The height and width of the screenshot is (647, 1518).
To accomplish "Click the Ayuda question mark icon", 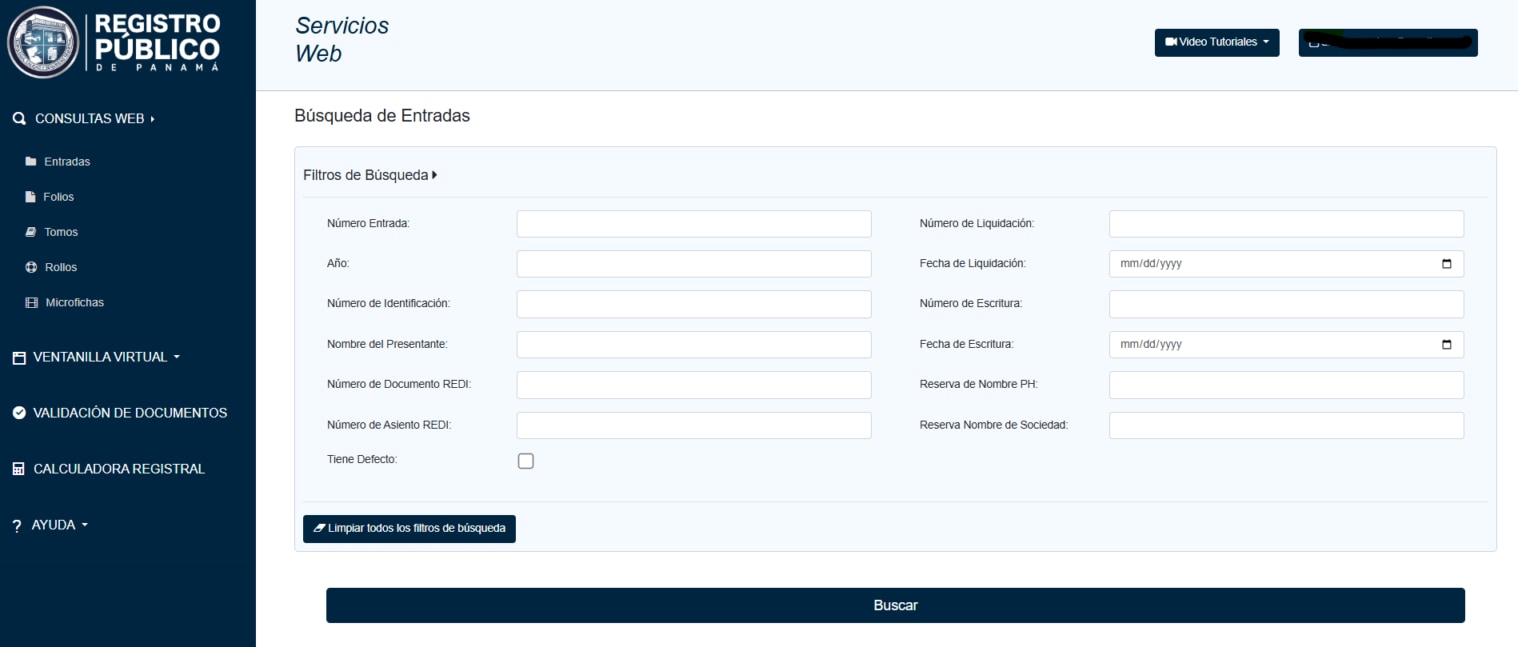I will (x=16, y=526).
